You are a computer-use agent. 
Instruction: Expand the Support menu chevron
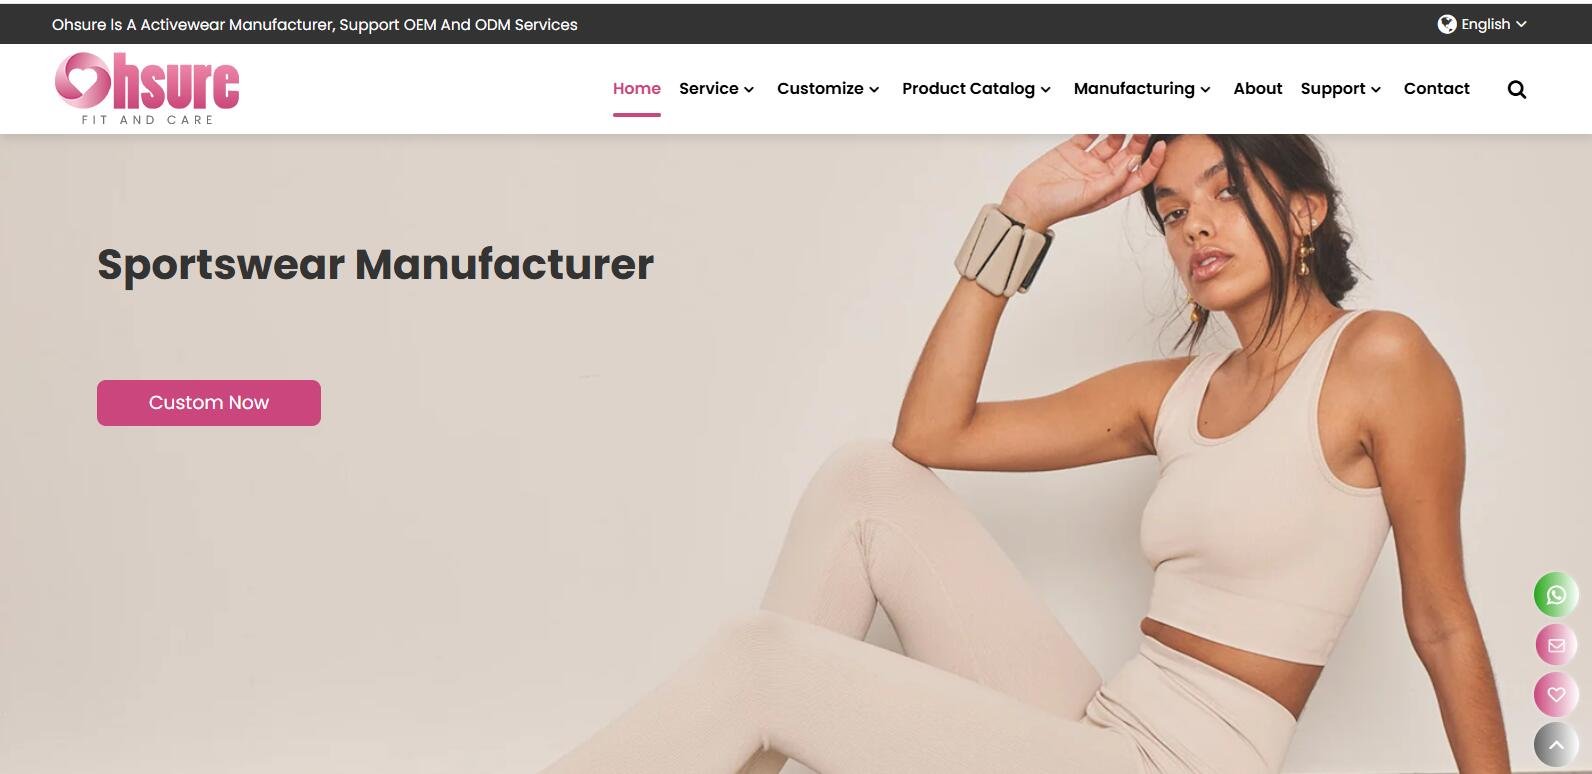point(1376,90)
